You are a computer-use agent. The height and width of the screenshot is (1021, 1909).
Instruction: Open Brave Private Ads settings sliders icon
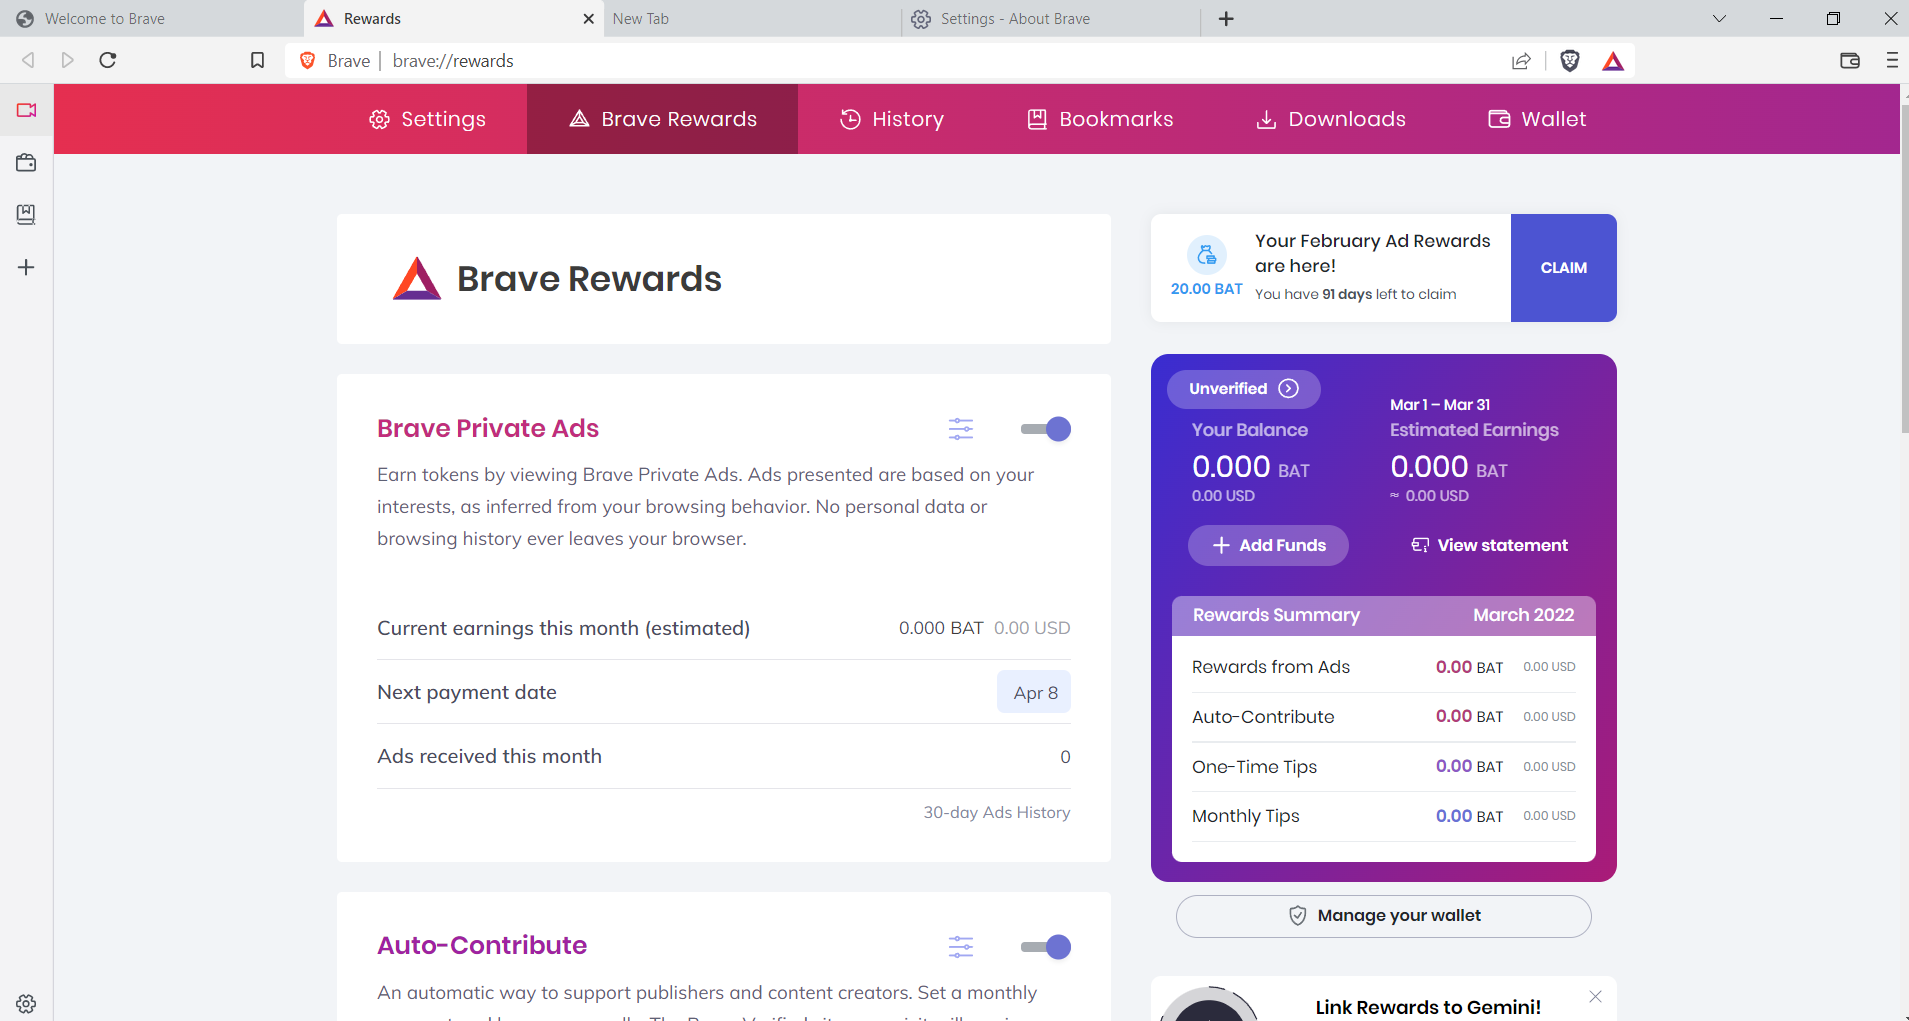point(961,429)
